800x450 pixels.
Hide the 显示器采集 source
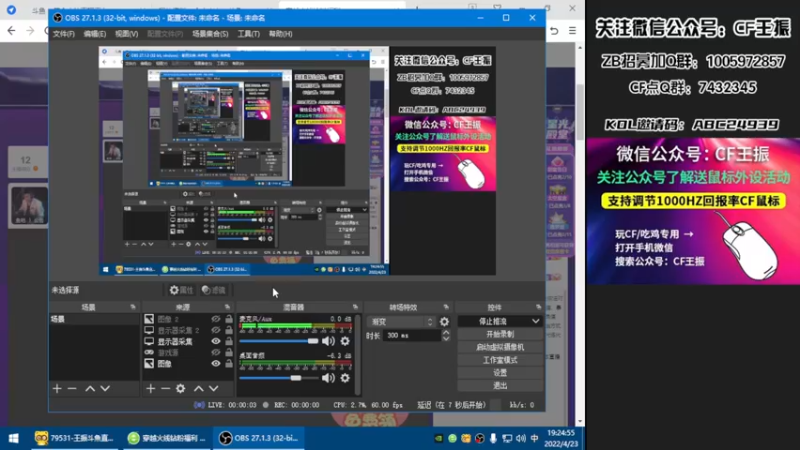pyautogui.click(x=216, y=341)
